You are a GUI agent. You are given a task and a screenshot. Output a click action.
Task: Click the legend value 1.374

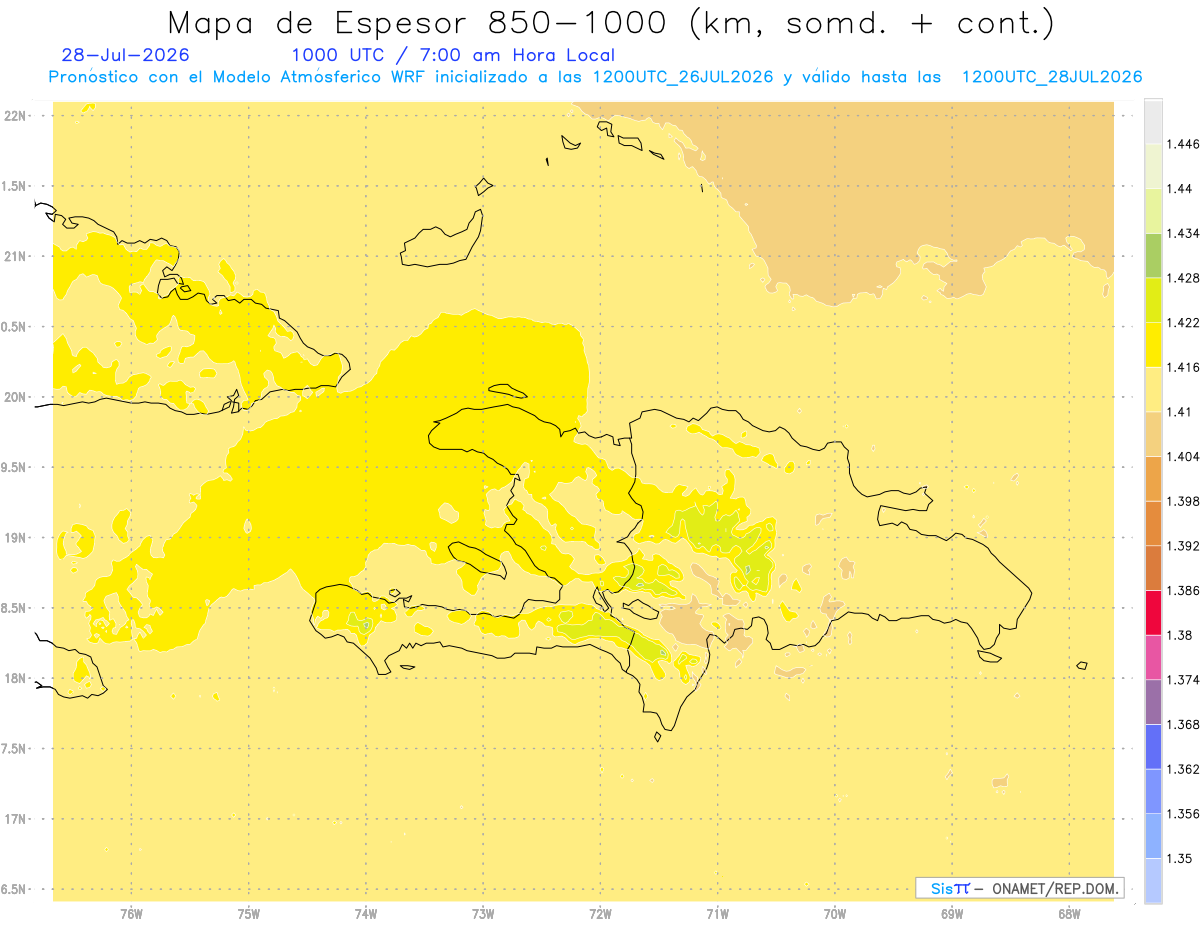click(1184, 680)
